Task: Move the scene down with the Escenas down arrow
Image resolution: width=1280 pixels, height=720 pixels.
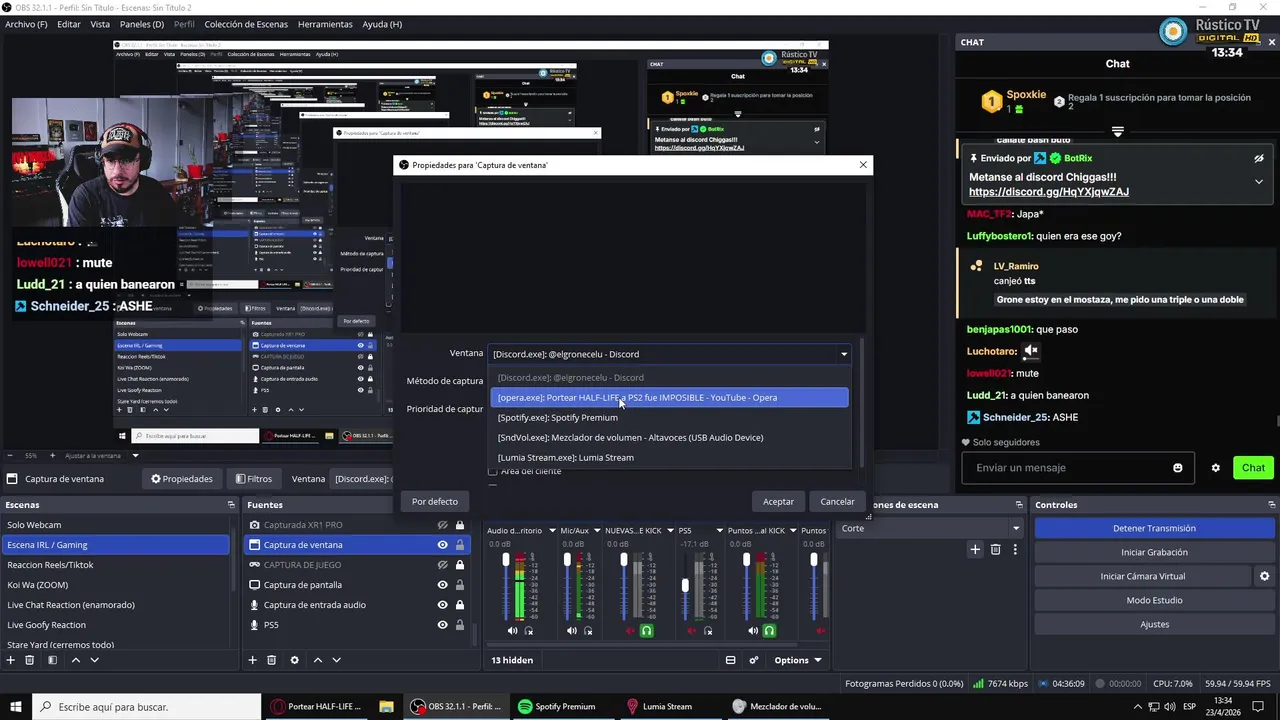Action: point(95,660)
